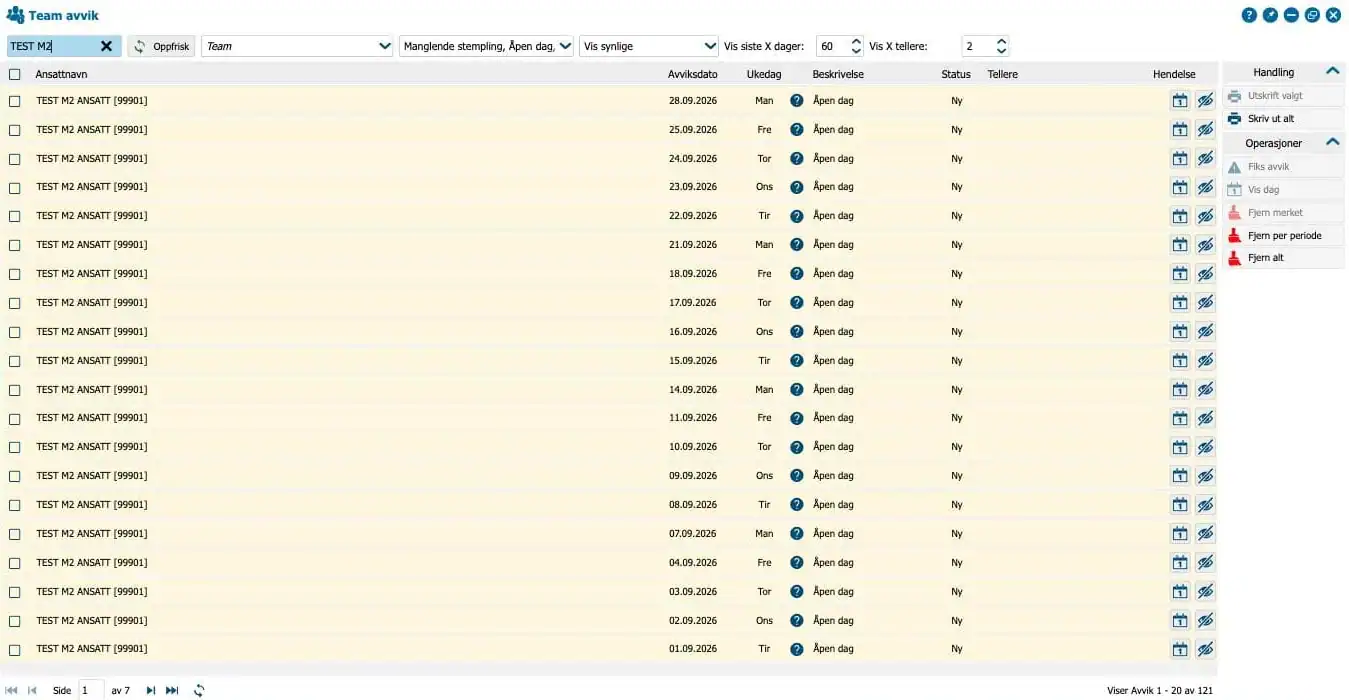Check the row dated 28.09.2026
The image size is (1349, 700).
(15, 101)
